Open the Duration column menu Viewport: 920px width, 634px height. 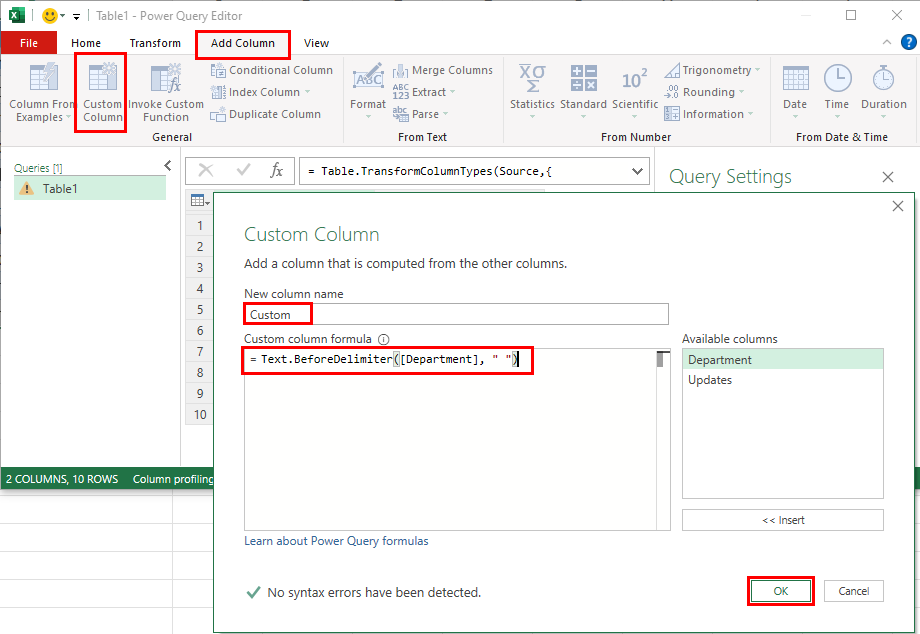(x=884, y=91)
